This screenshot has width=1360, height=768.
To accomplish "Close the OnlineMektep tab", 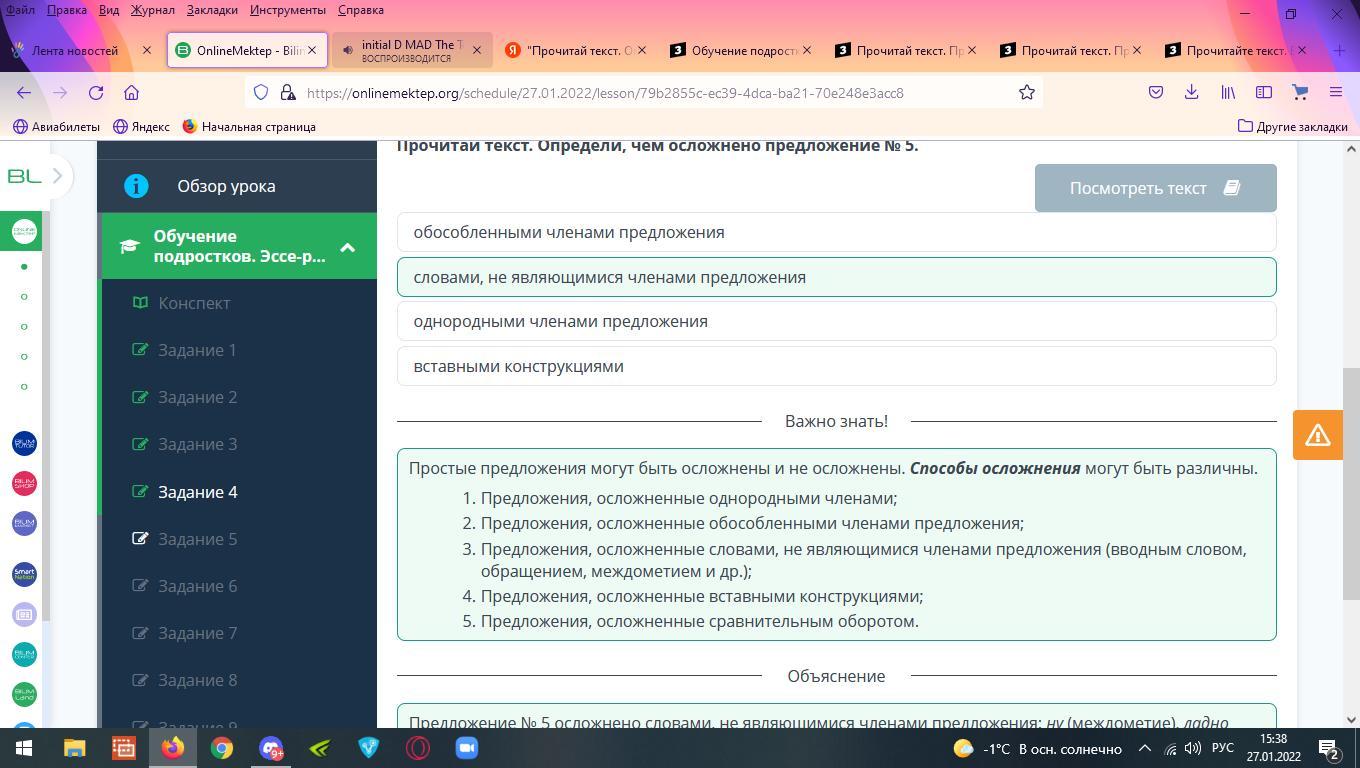I will click(x=312, y=50).
